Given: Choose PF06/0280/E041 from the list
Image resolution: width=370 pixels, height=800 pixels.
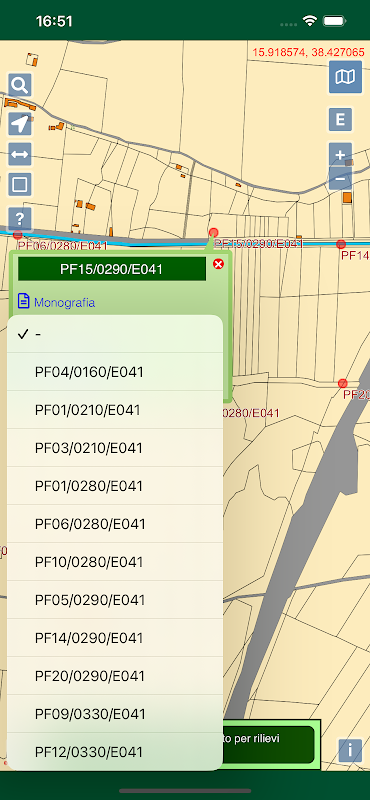Looking at the screenshot, I should (115, 524).
